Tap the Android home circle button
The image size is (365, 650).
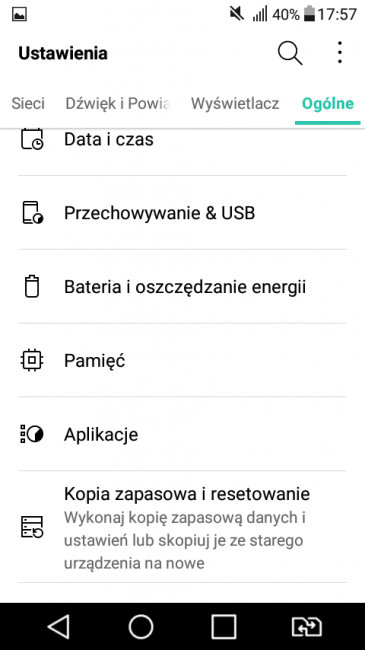(141, 626)
